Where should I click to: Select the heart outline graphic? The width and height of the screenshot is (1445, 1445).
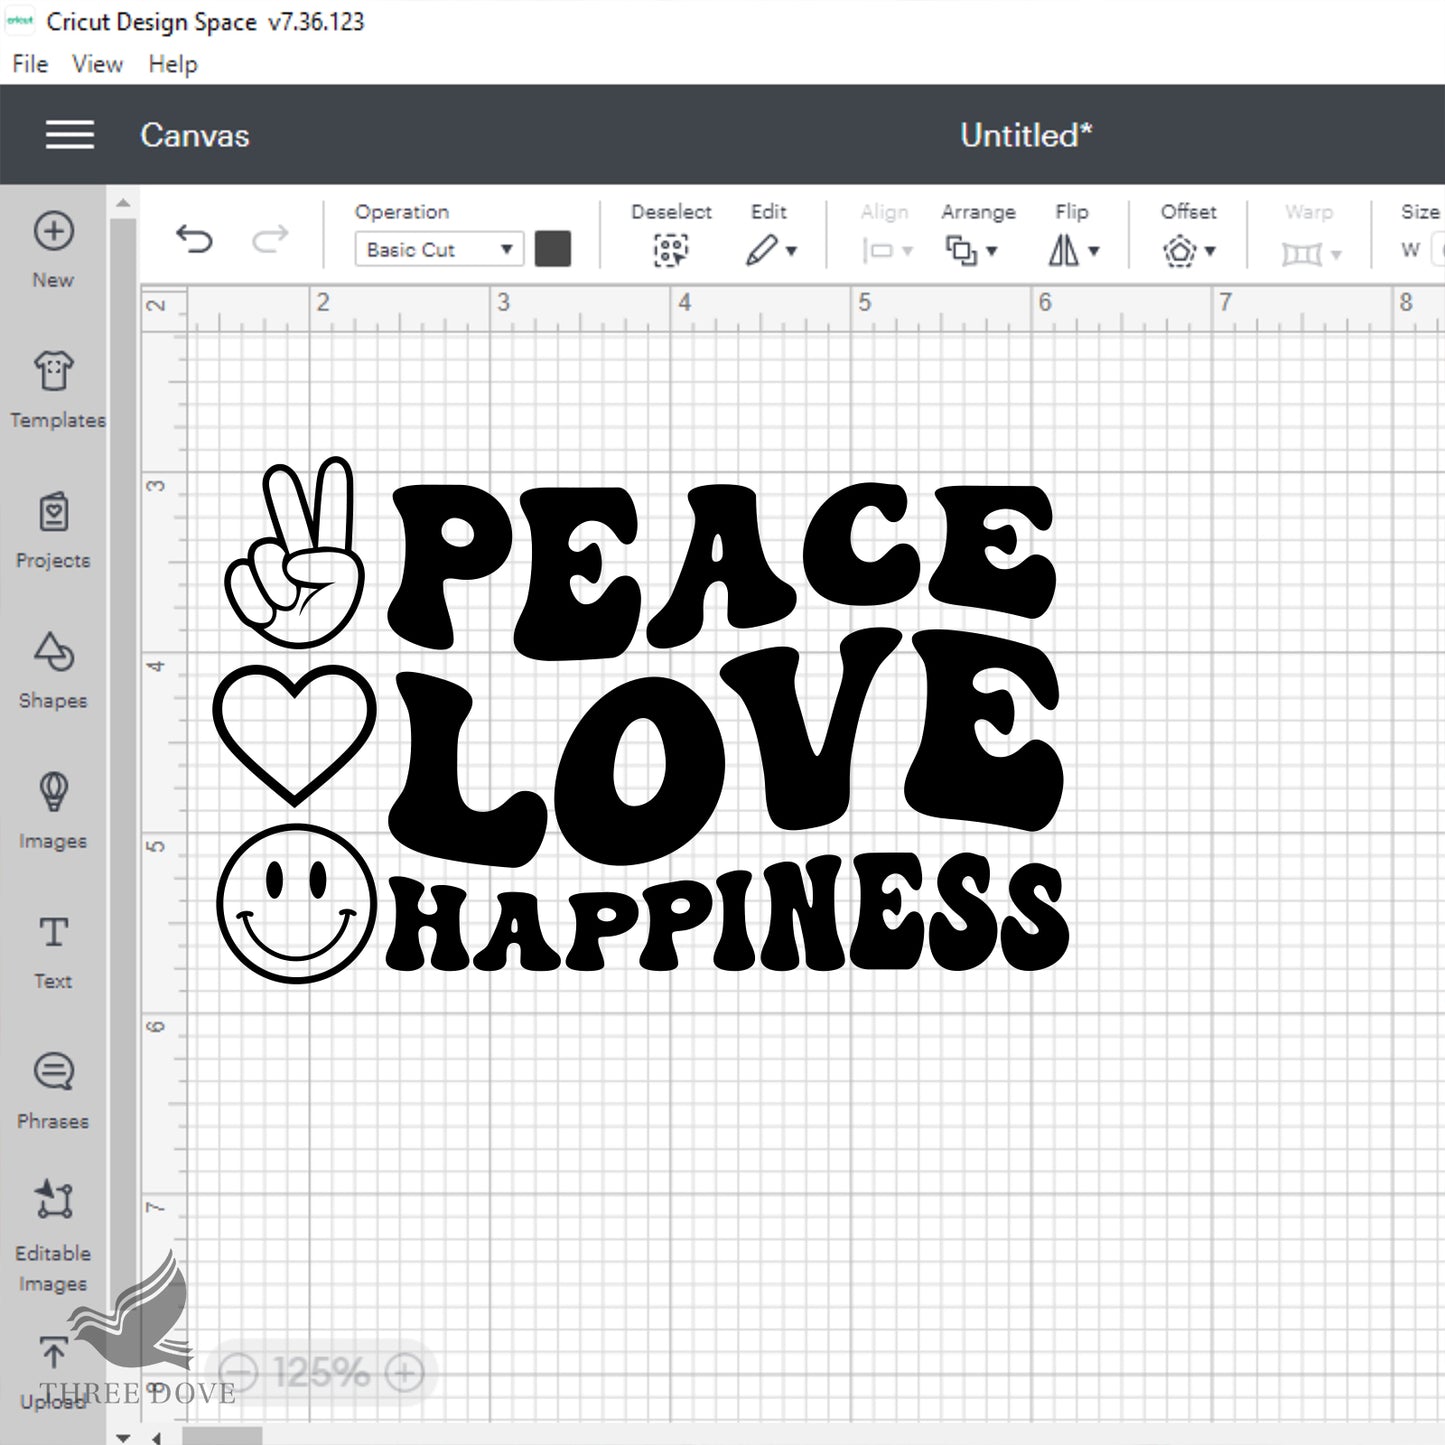[294, 735]
